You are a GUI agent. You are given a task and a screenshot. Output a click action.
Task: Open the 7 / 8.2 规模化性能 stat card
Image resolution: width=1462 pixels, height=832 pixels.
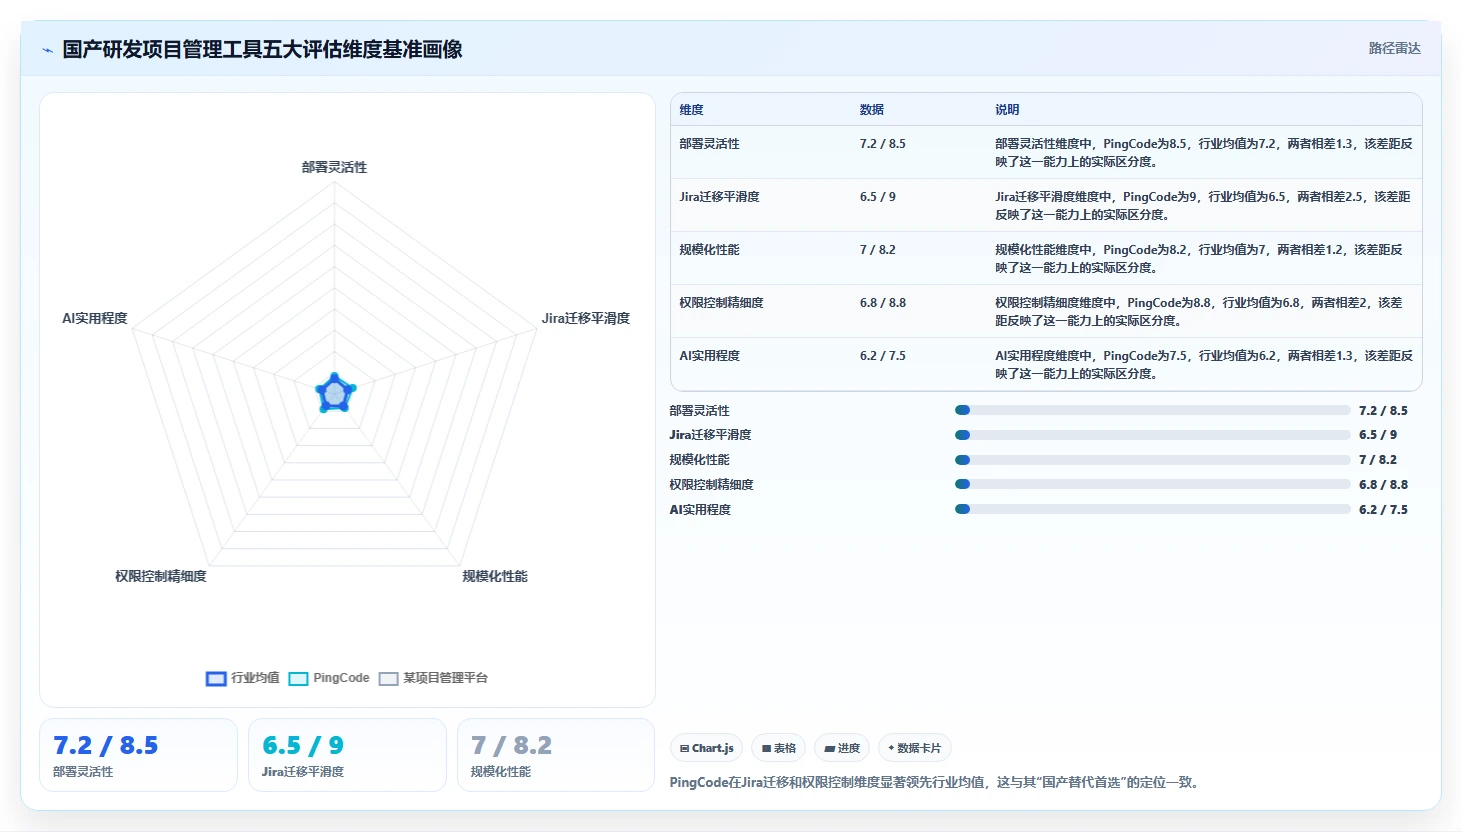pyautogui.click(x=556, y=755)
